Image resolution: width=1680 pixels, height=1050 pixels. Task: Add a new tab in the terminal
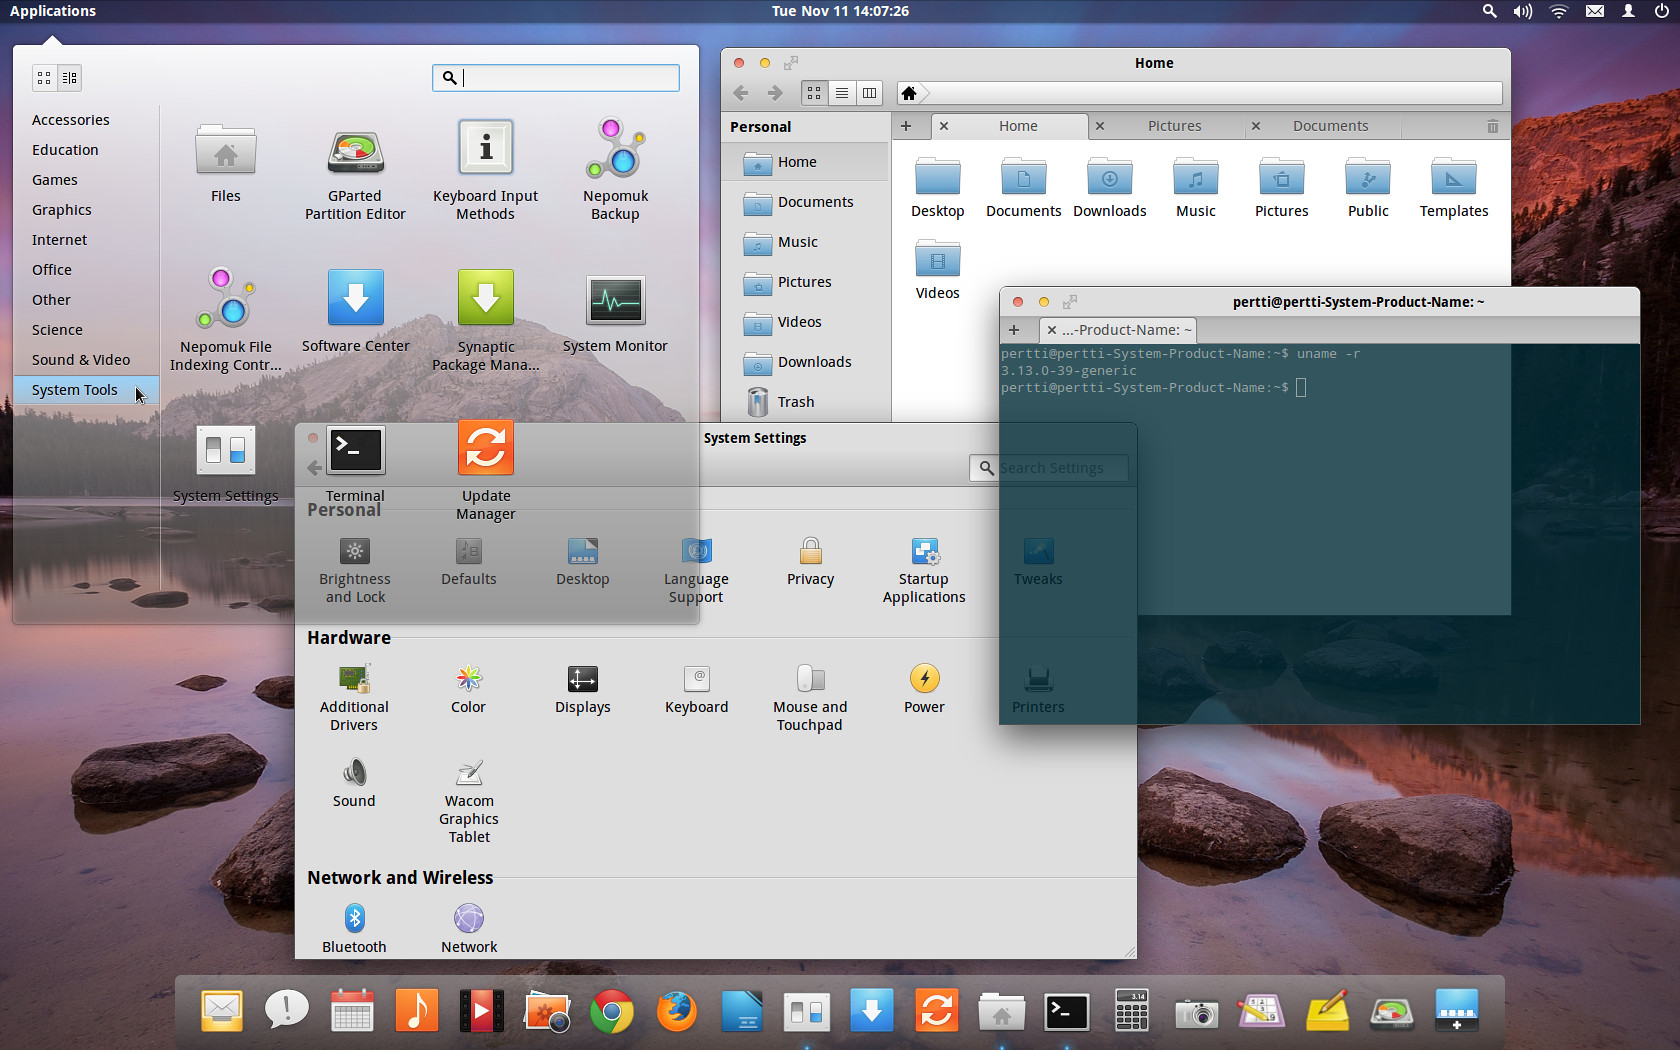click(x=1014, y=330)
